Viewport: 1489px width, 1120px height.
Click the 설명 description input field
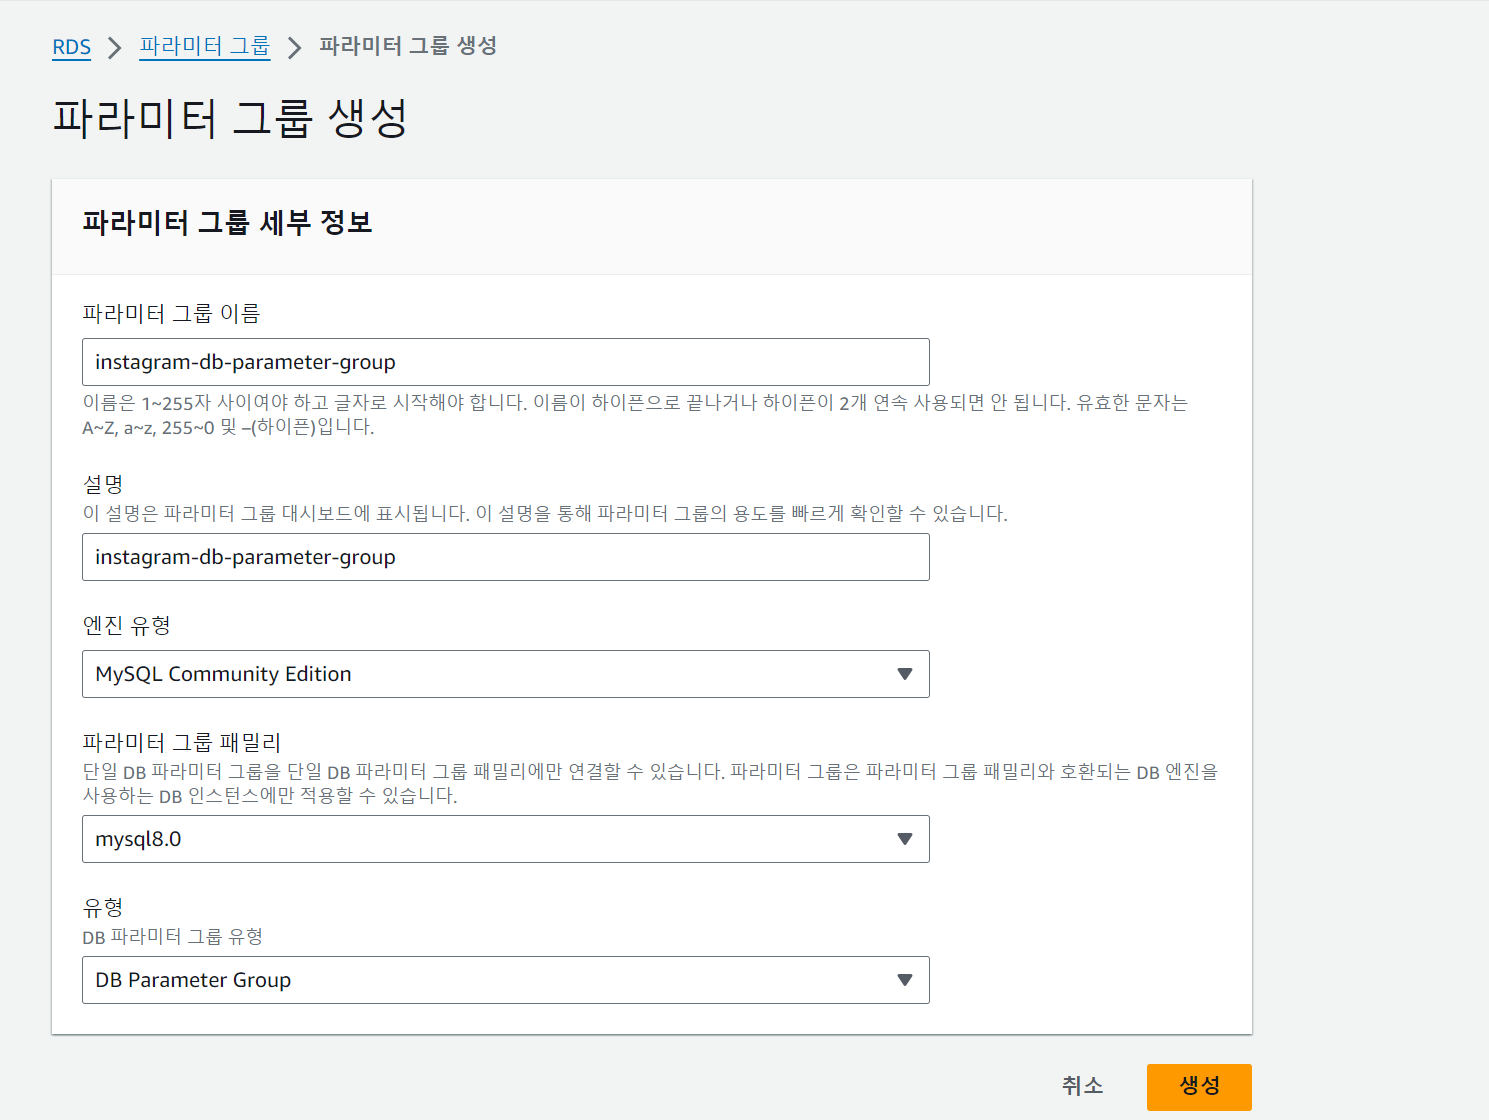(x=506, y=557)
